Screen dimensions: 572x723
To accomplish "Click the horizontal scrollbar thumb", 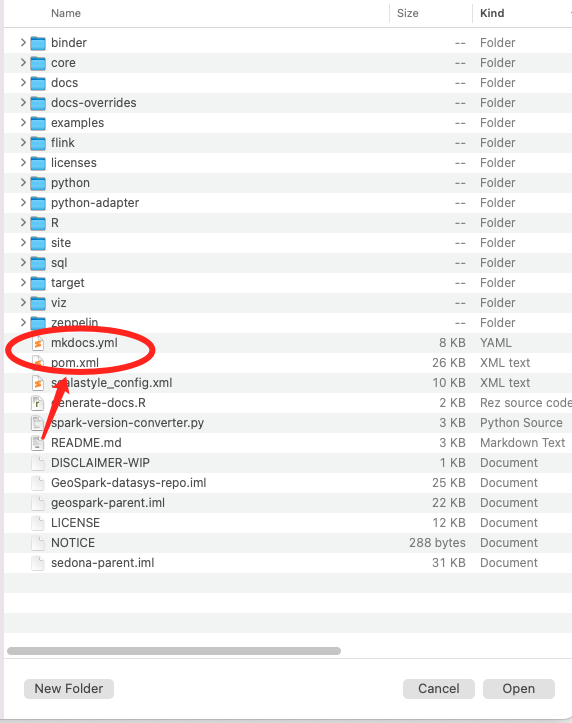I will [x=174, y=651].
